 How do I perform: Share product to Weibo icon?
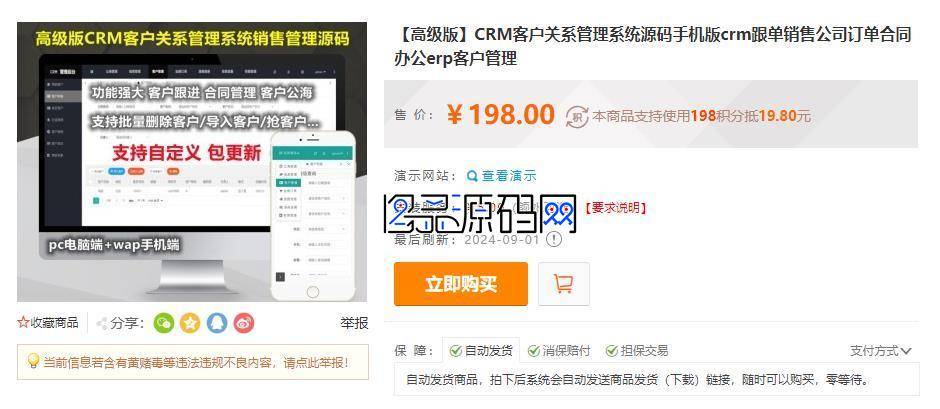244,323
